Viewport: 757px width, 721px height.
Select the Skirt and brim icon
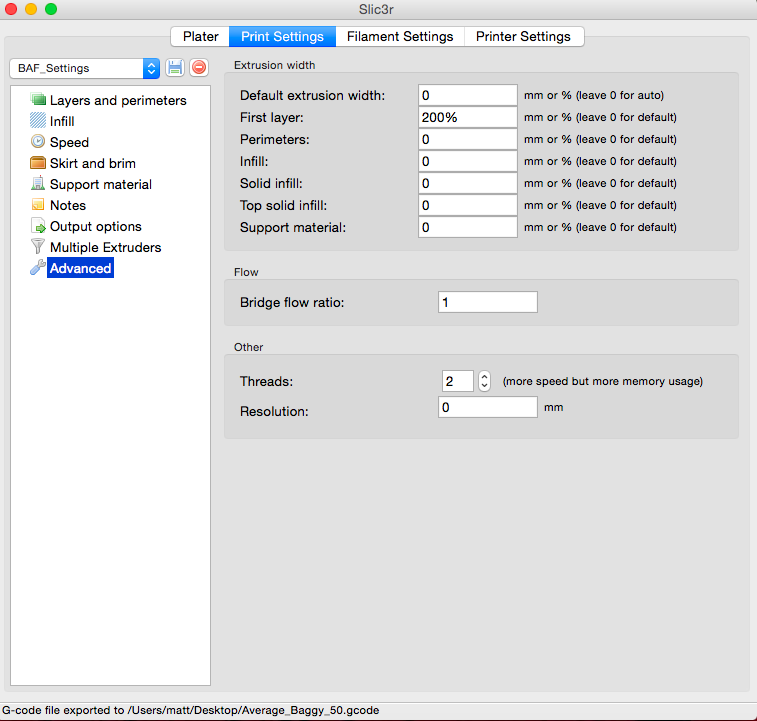pyautogui.click(x=38, y=163)
